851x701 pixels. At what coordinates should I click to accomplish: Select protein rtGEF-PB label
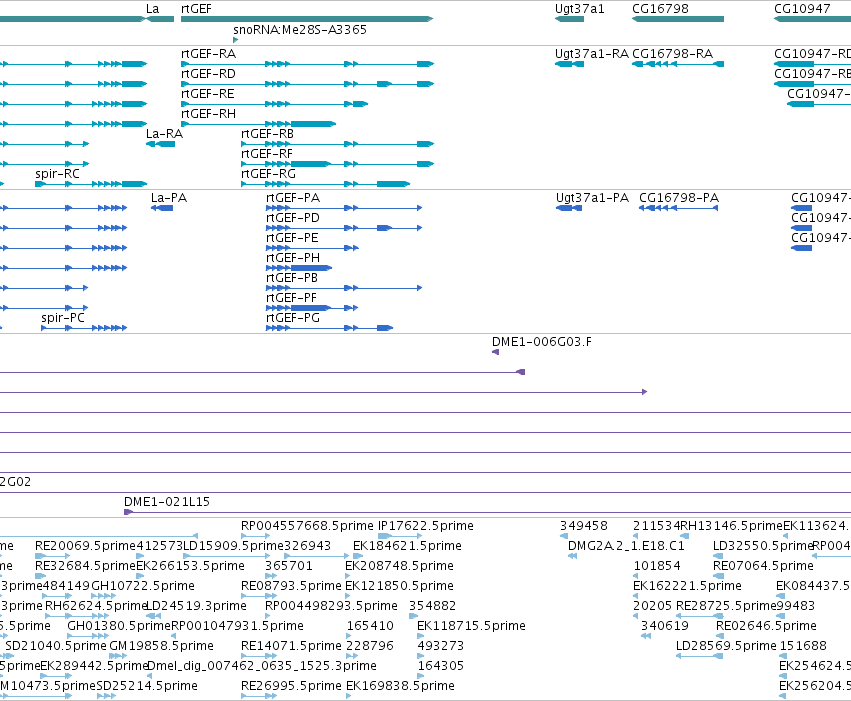tap(292, 278)
